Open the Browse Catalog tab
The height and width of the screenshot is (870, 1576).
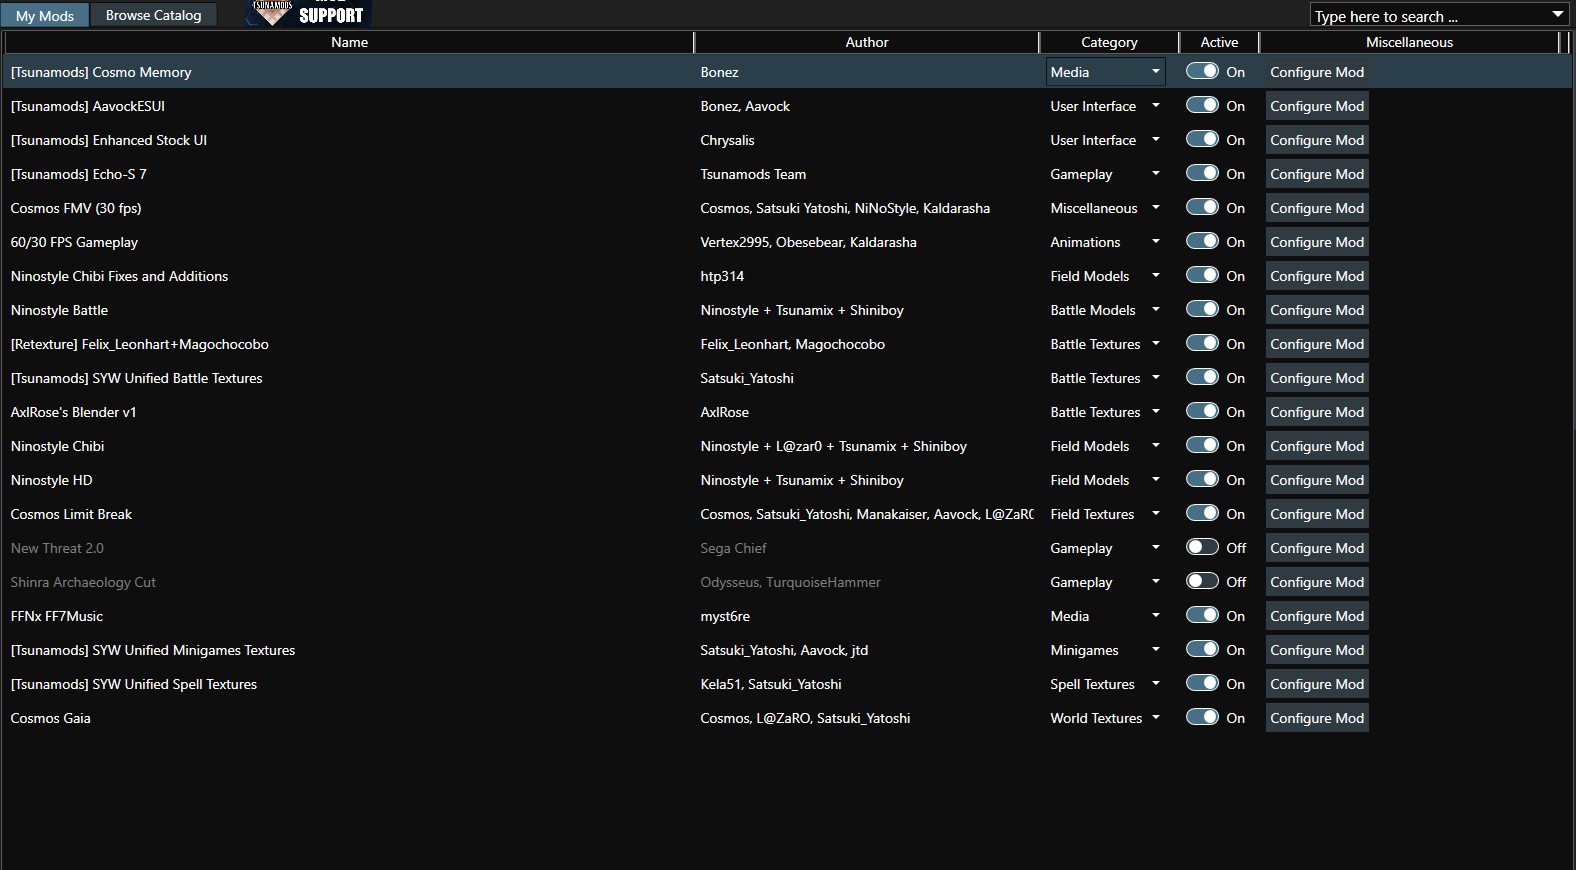(154, 15)
